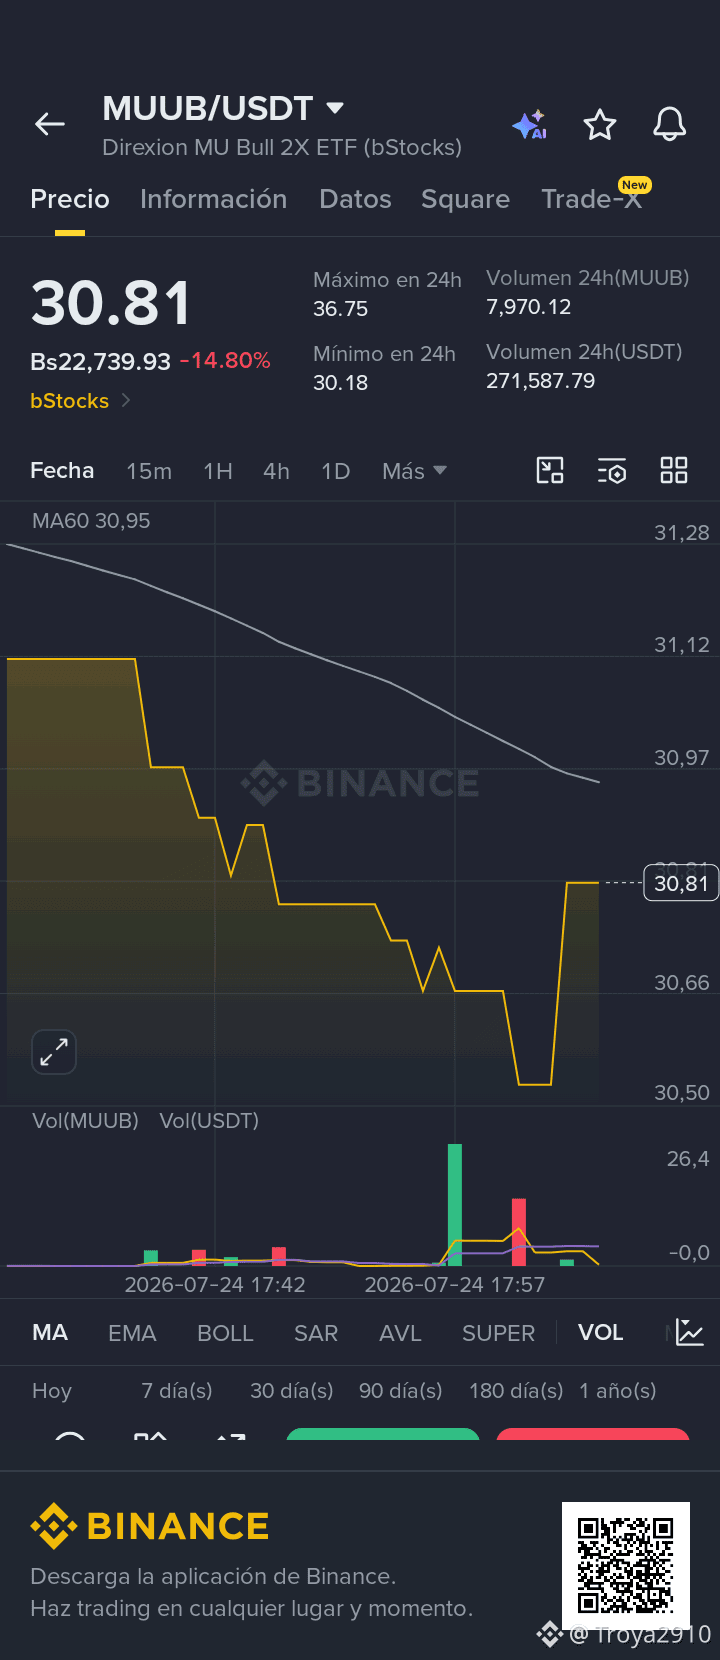Toggle the BOLL indicator
This screenshot has height=1660, width=720.
225,1333
